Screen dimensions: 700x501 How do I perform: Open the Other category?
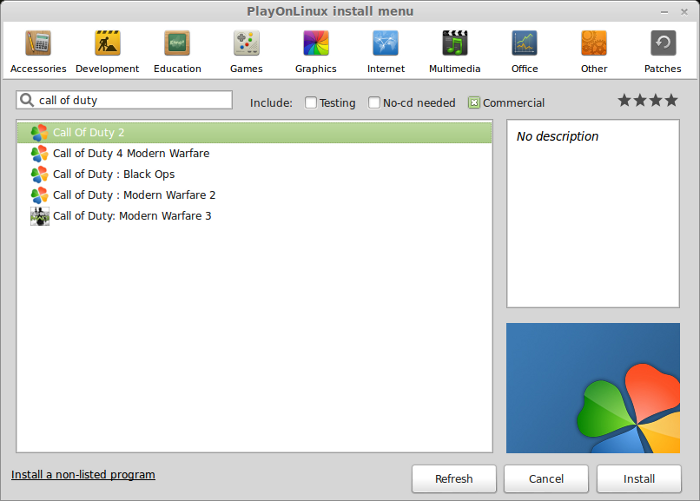[594, 51]
